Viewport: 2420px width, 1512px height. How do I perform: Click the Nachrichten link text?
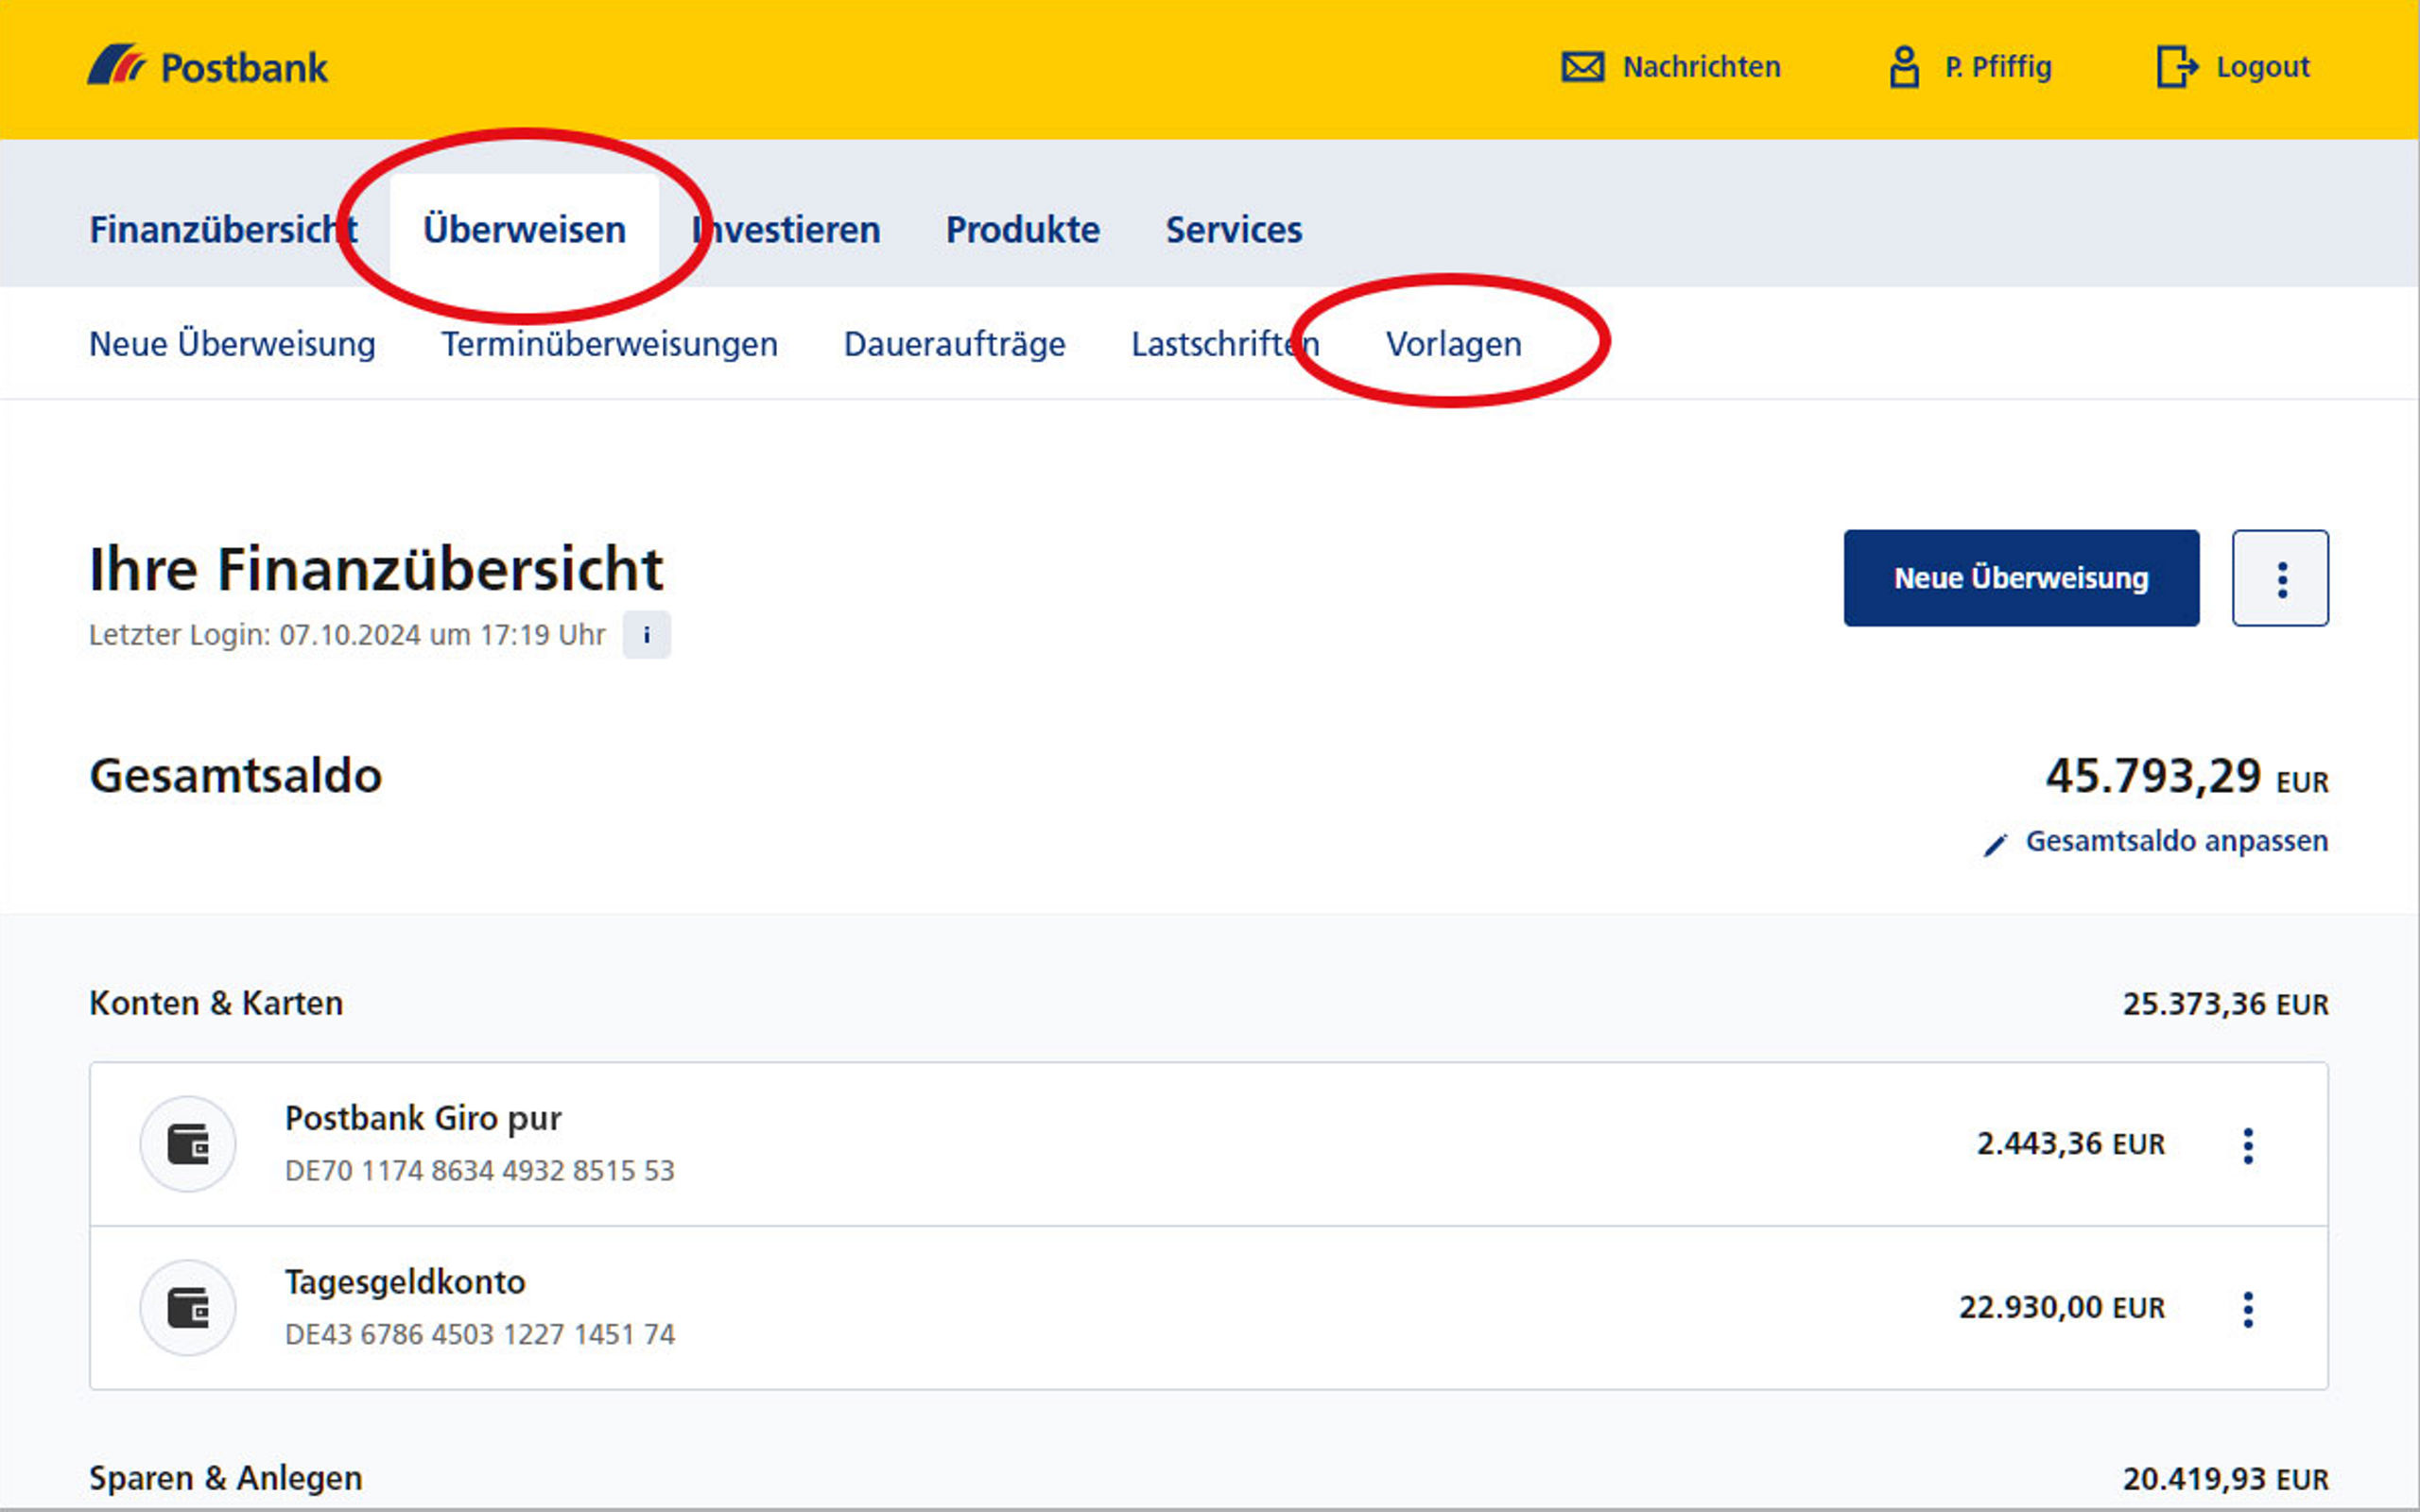pyautogui.click(x=1701, y=67)
